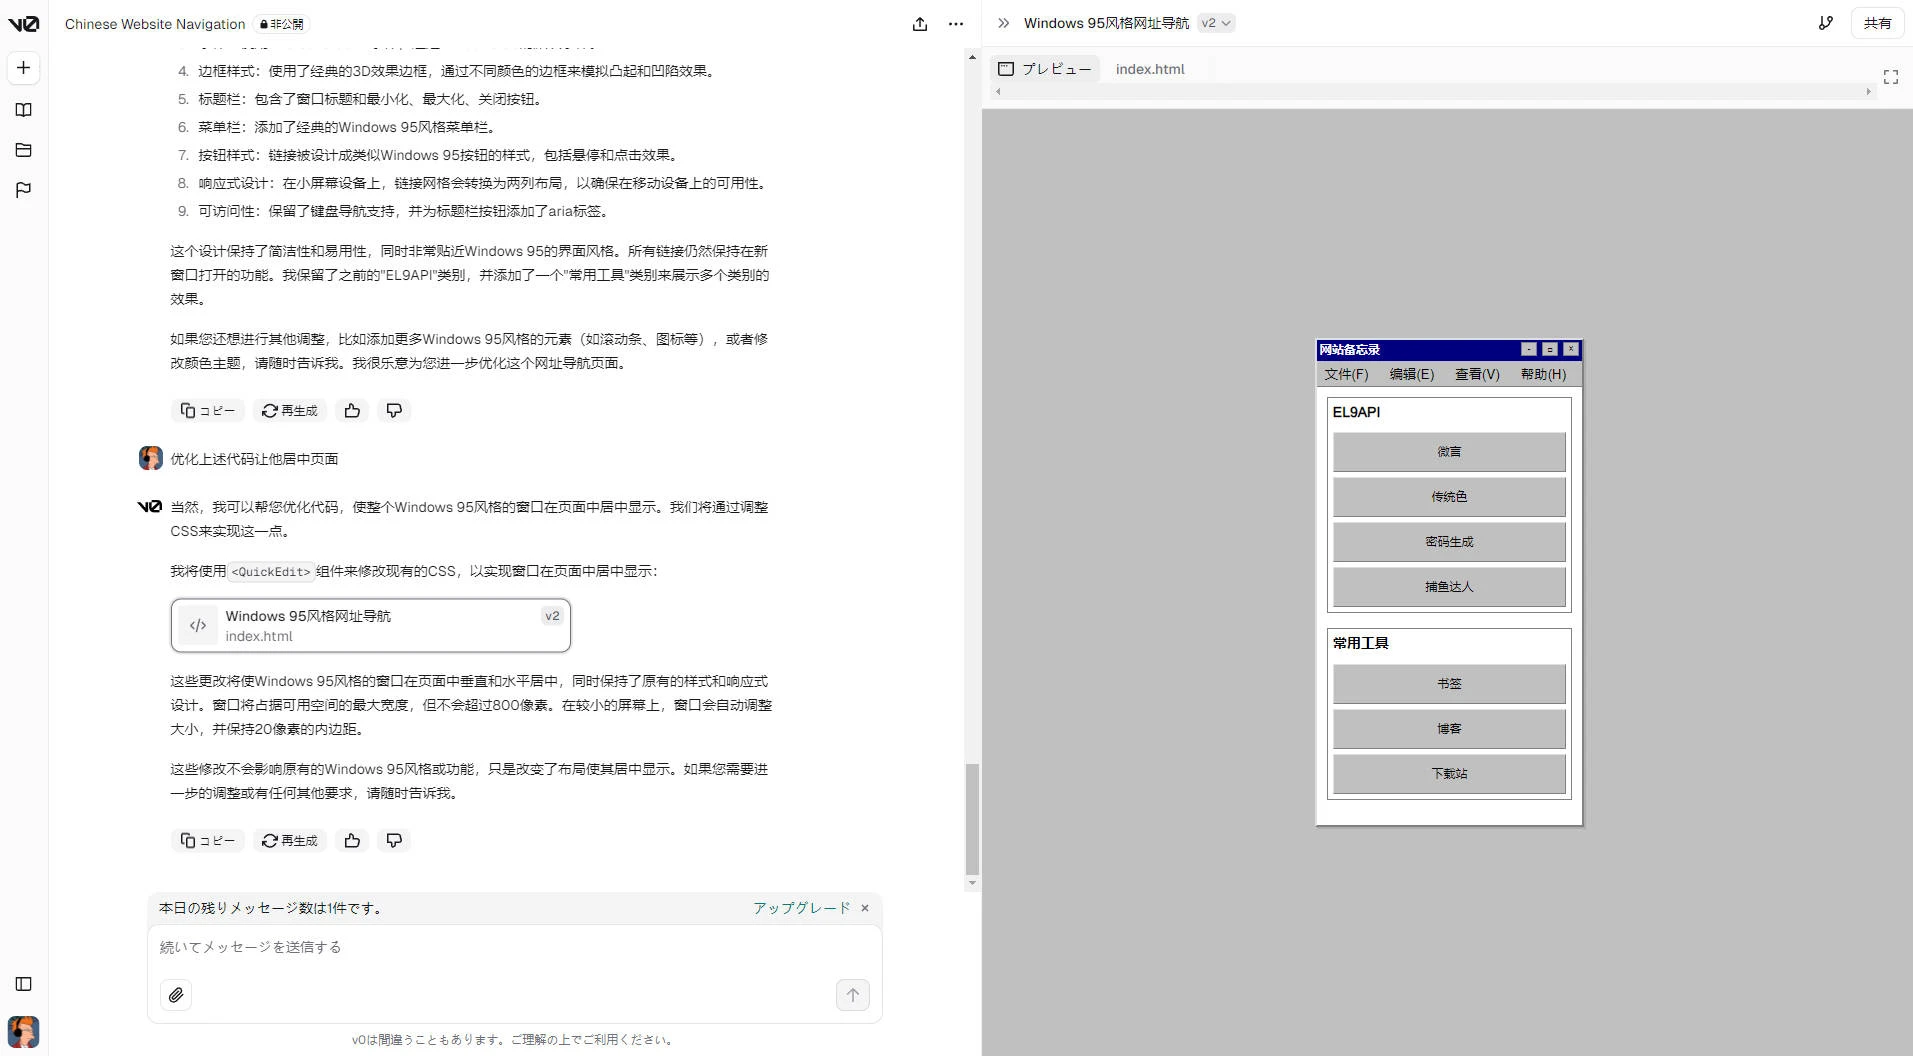The width and height of the screenshot is (1913, 1056).
Task: Open the projects folder icon in sidebar
Action: tap(24, 150)
